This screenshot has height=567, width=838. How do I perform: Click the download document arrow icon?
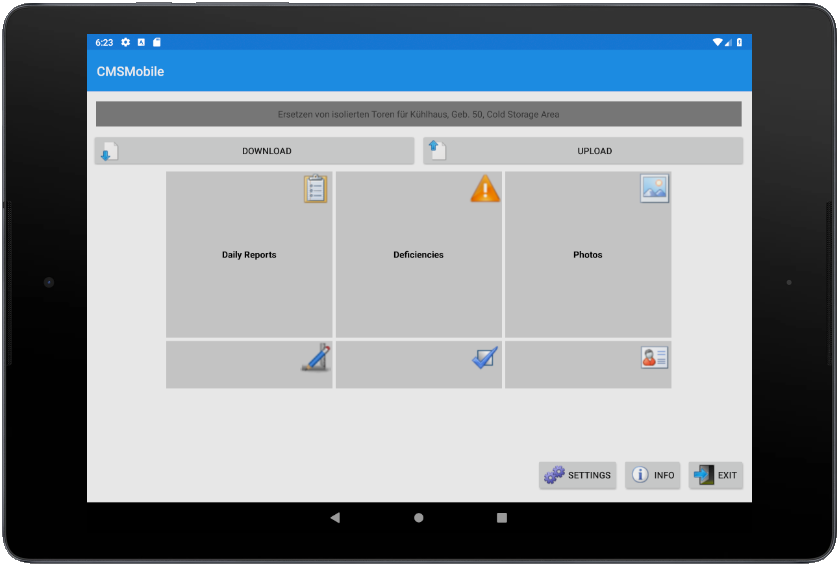click(110, 152)
